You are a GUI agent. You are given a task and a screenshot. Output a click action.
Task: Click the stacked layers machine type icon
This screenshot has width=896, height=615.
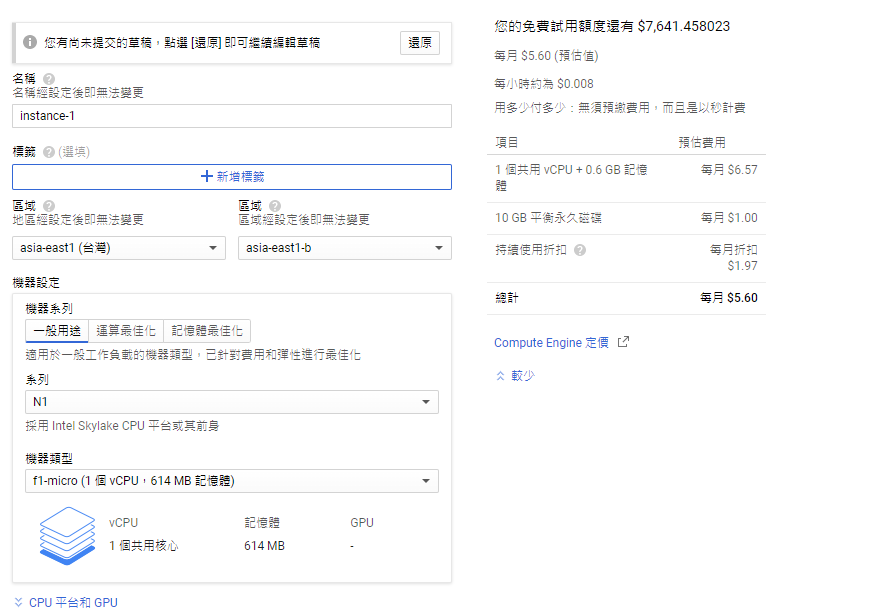(67, 536)
